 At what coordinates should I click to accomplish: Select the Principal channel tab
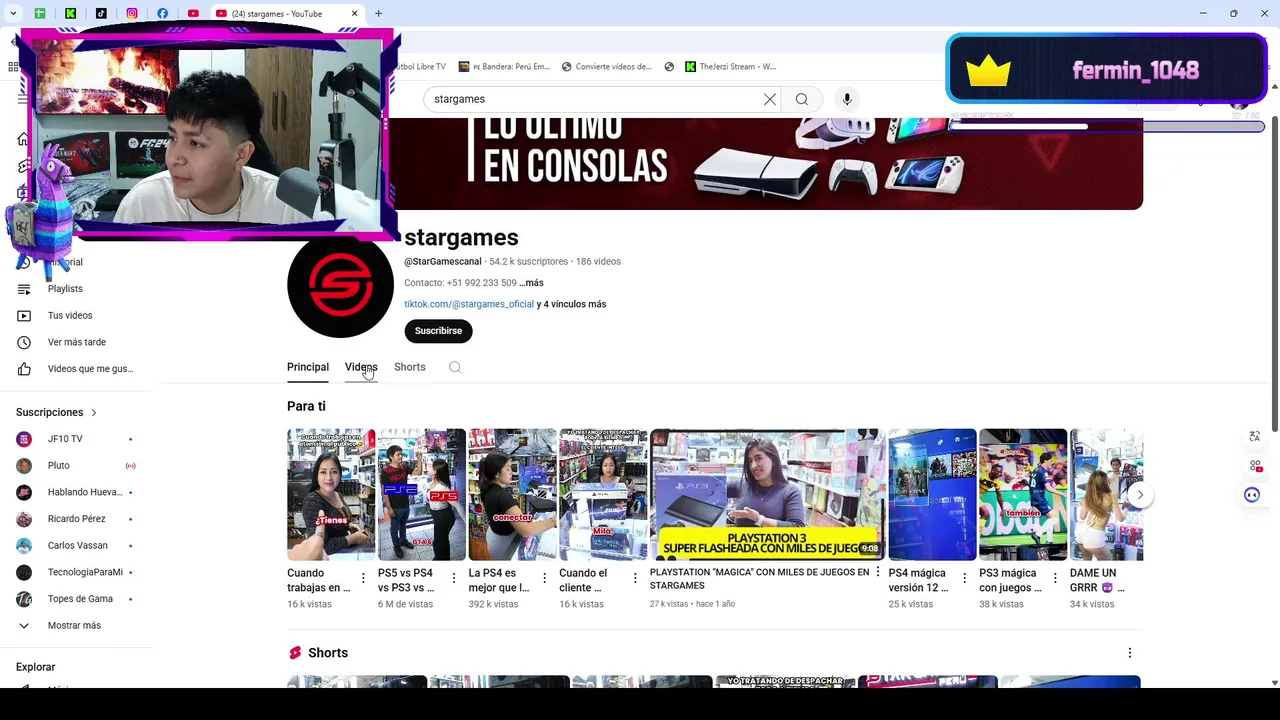pyautogui.click(x=308, y=367)
